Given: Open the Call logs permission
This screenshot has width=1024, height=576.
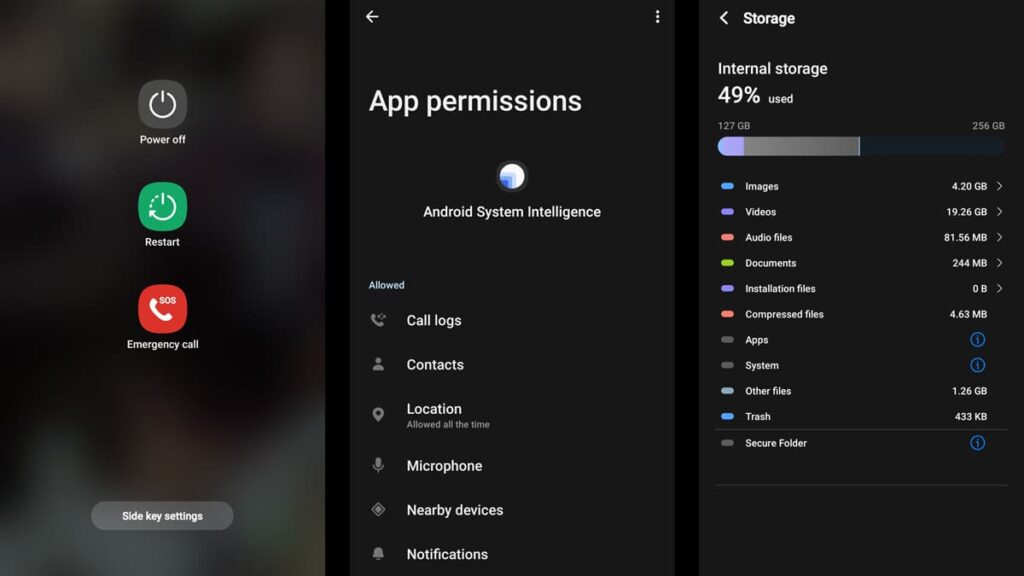Looking at the screenshot, I should coord(434,321).
